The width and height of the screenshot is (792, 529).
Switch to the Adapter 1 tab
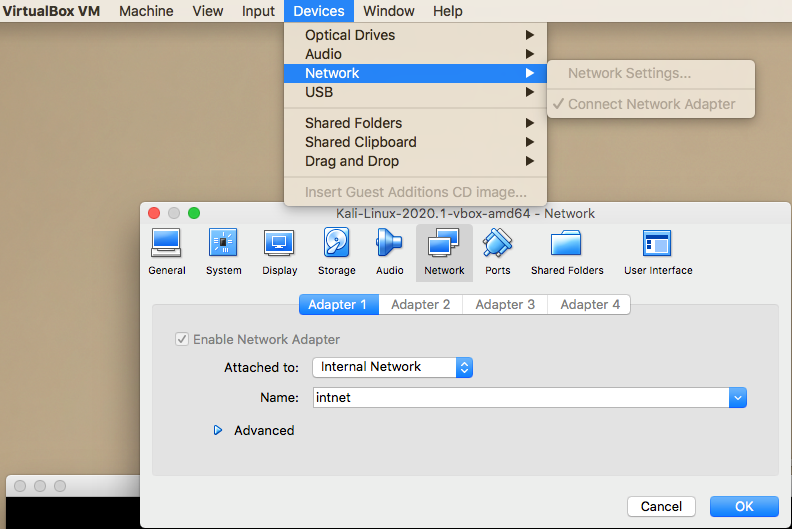coord(338,305)
